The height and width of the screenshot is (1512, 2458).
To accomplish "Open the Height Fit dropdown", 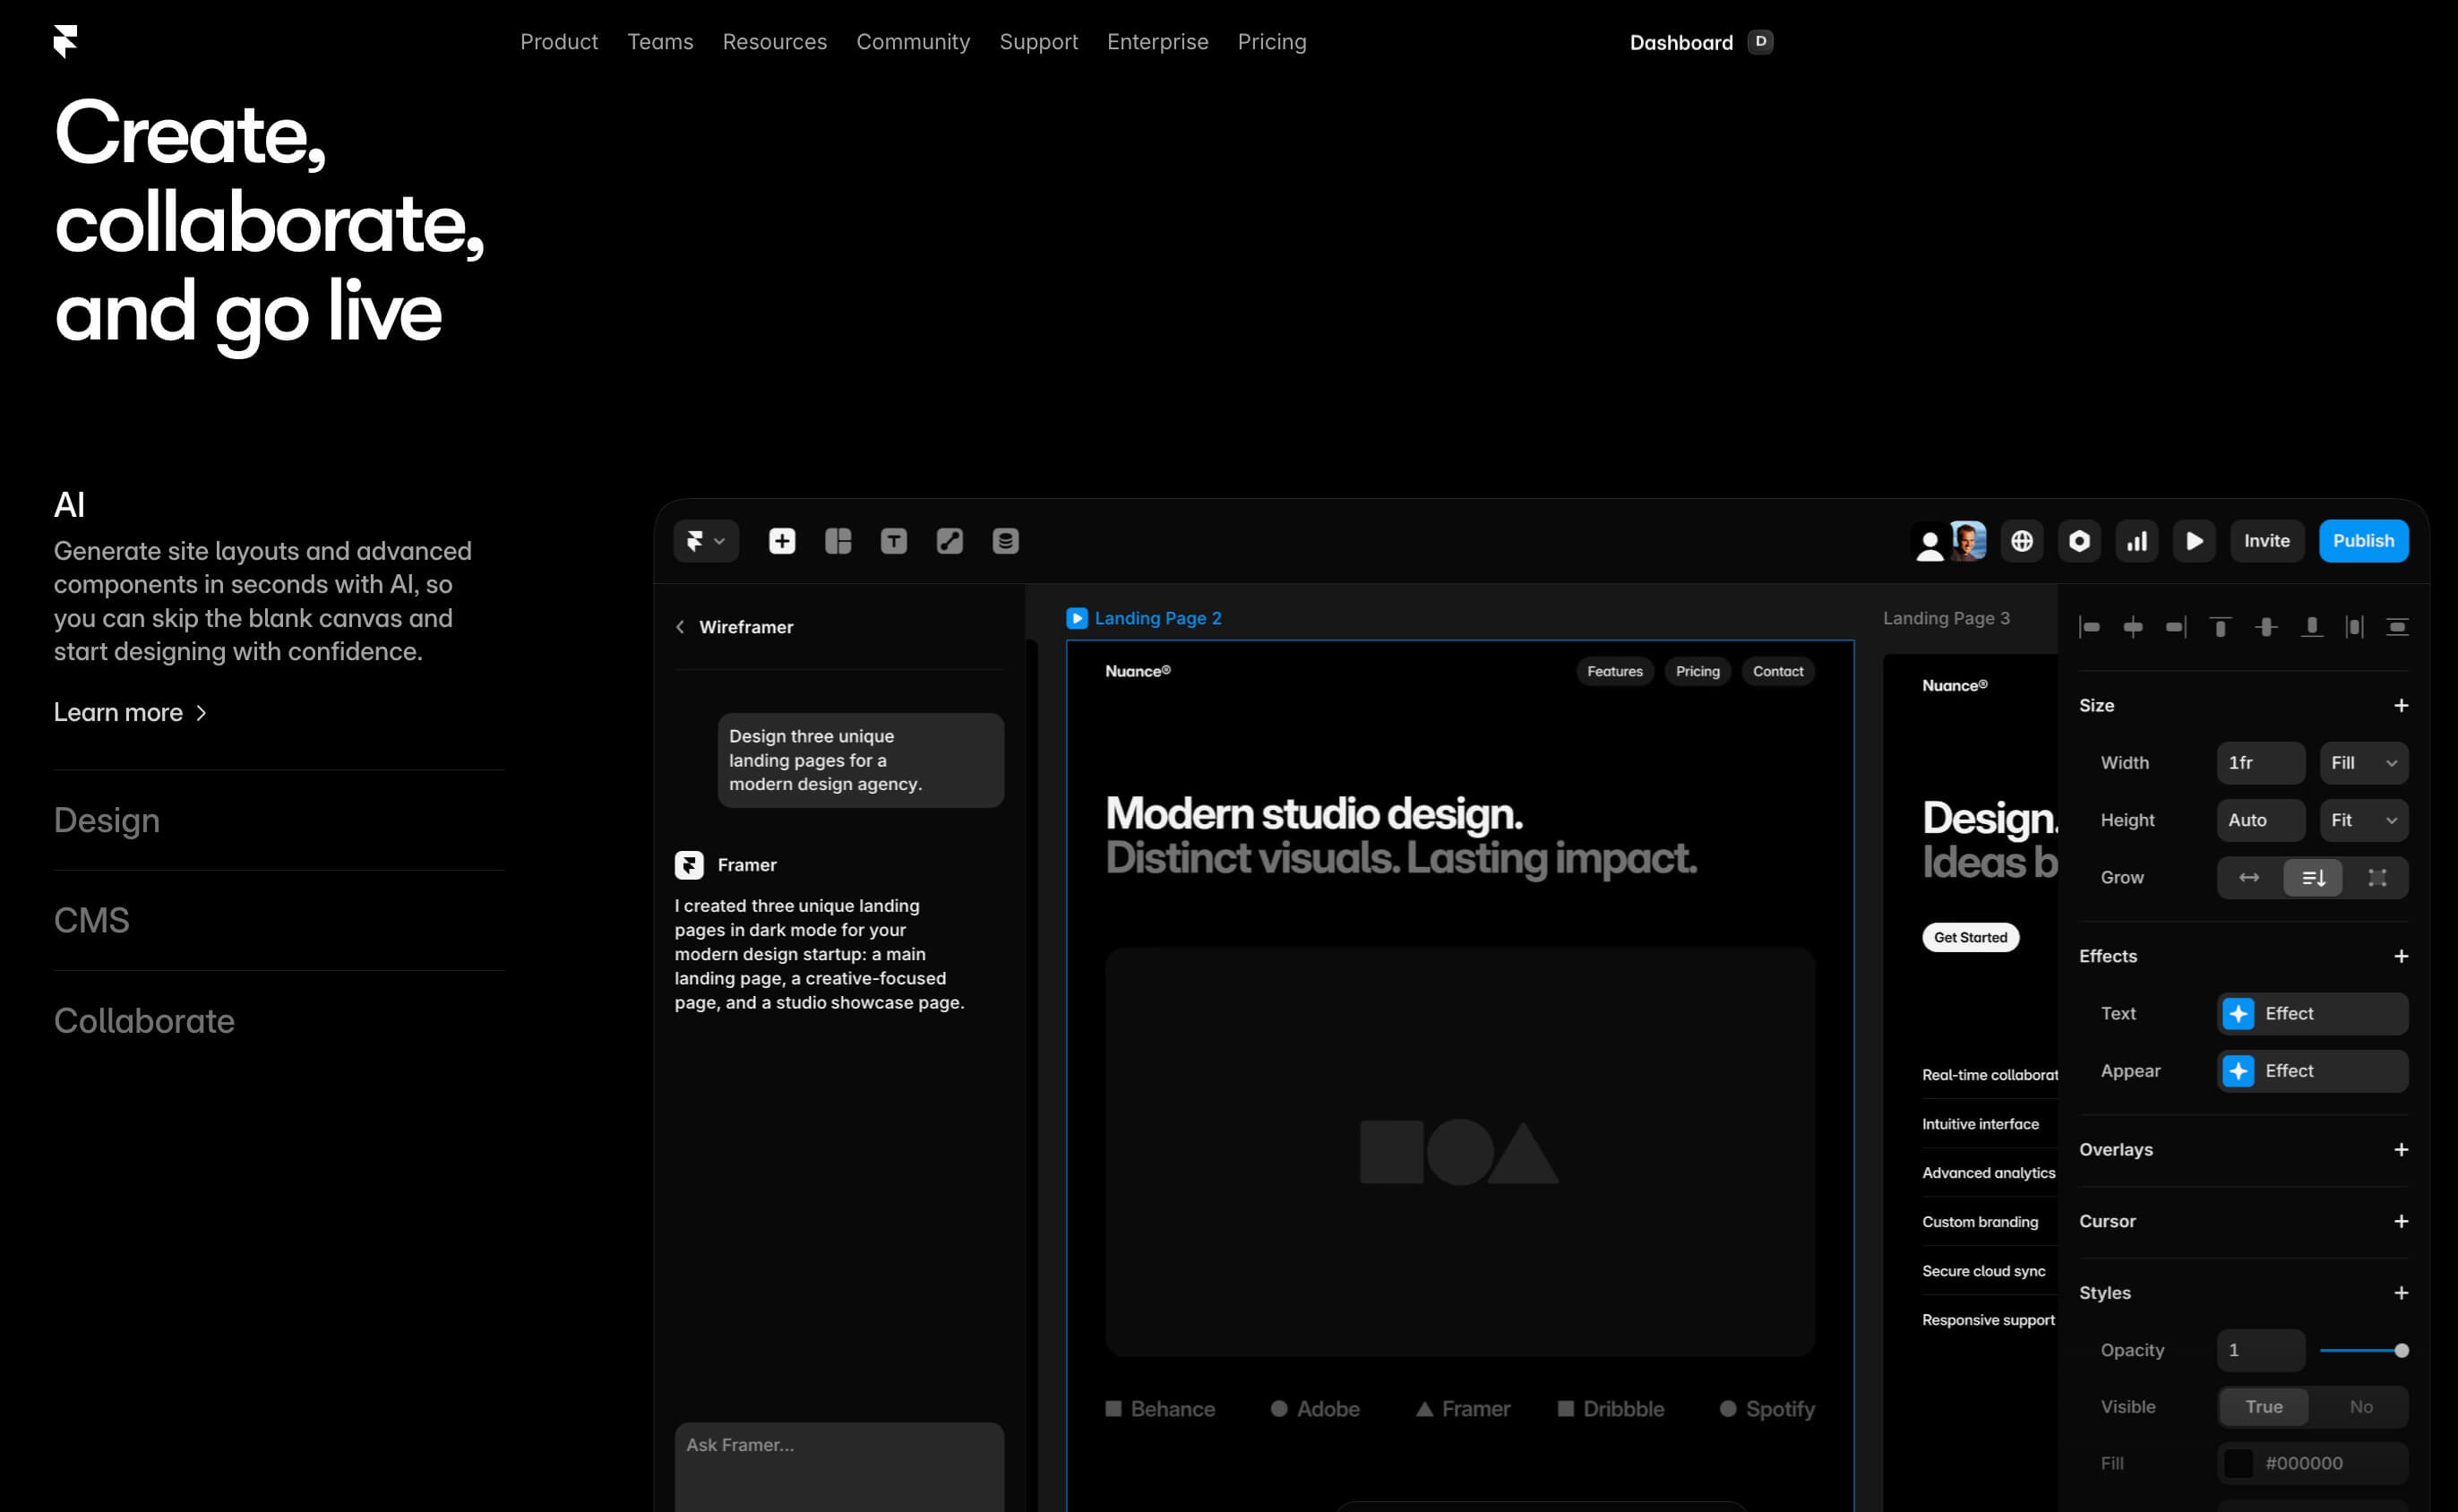I will [2363, 820].
